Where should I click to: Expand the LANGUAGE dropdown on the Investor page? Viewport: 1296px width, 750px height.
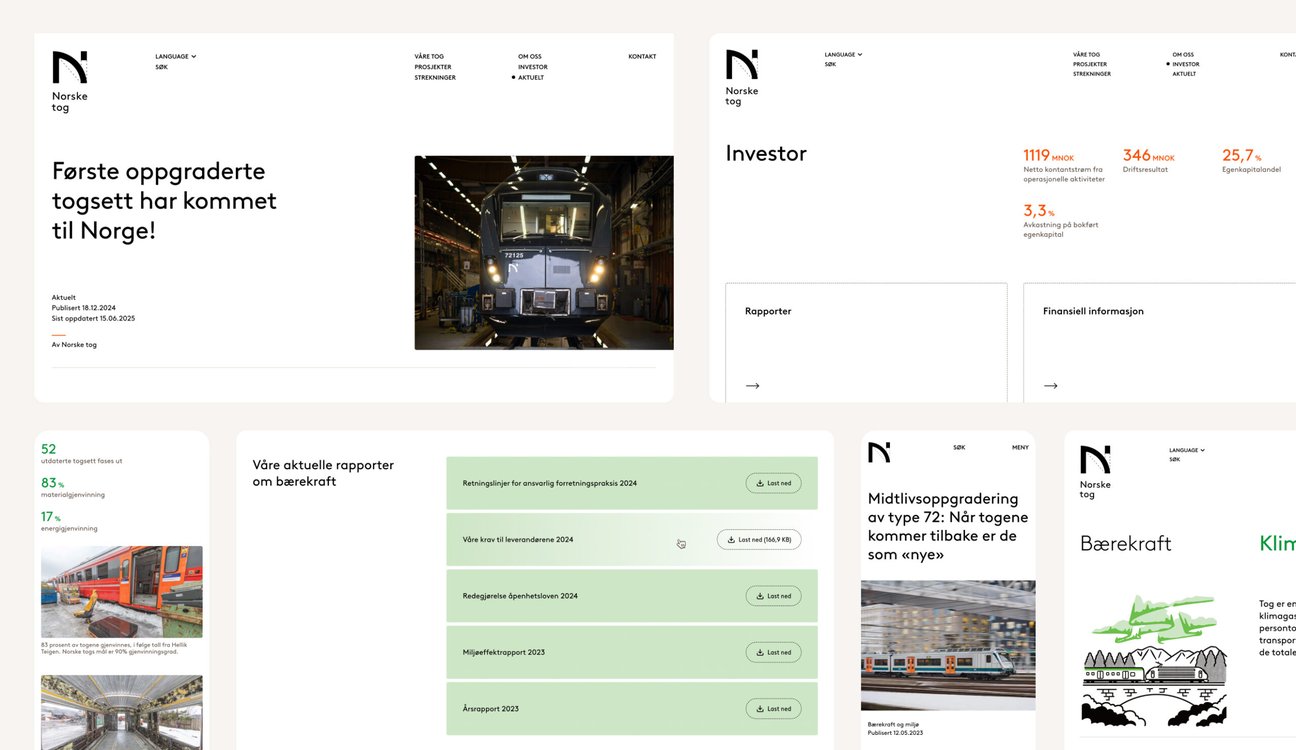point(843,55)
